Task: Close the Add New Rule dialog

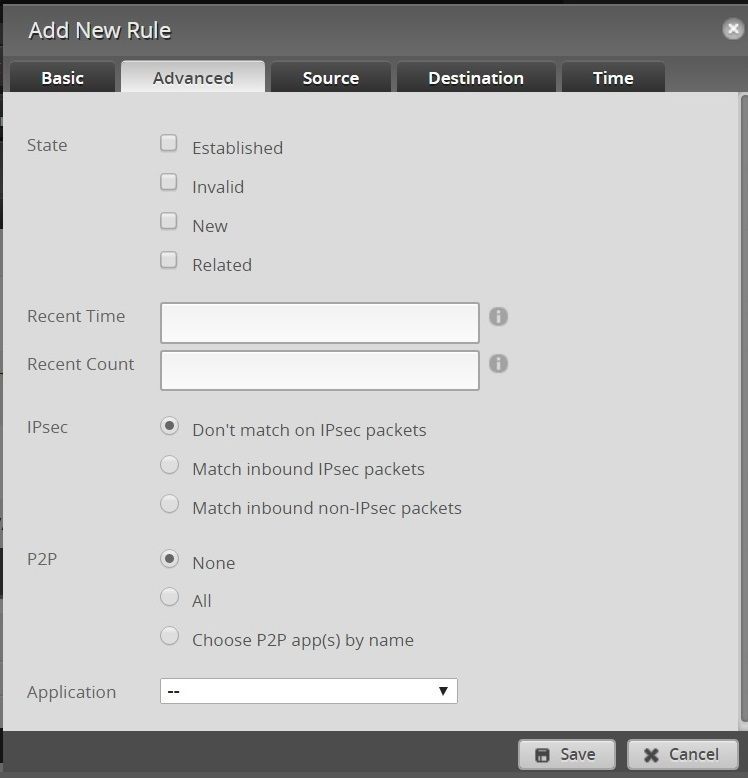Action: 733,29
